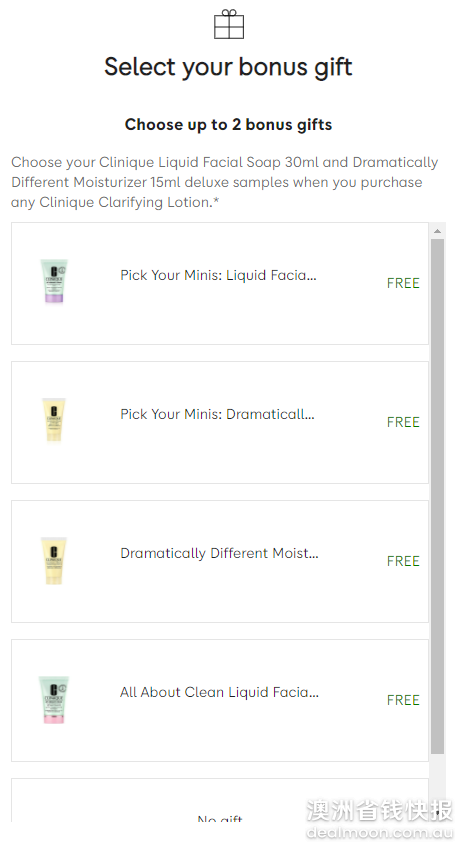Select the Dramatically Different Moisturizer gift option
Viewport: 455px width, 849px height.
click(220, 561)
